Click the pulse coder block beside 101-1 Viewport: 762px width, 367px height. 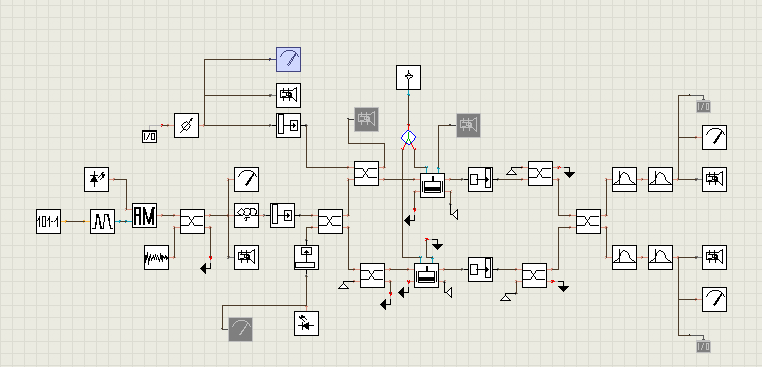coord(103,222)
